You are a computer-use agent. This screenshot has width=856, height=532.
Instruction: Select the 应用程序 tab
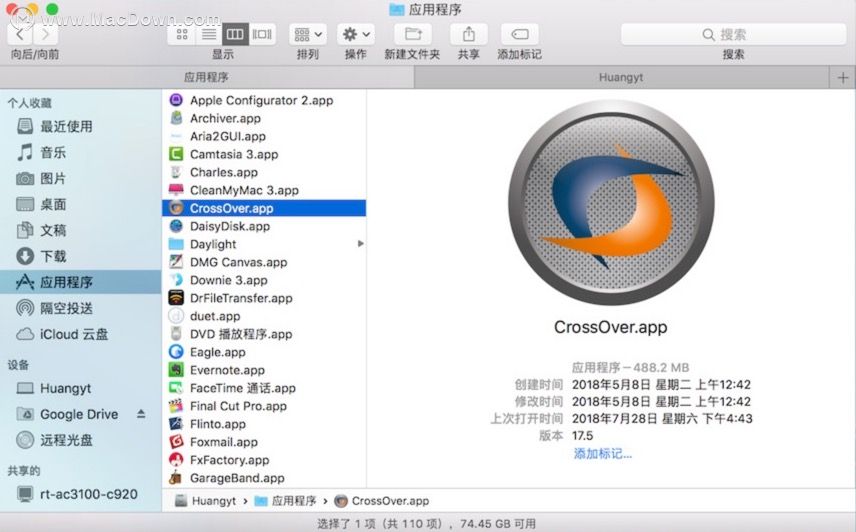pyautogui.click(x=206, y=77)
